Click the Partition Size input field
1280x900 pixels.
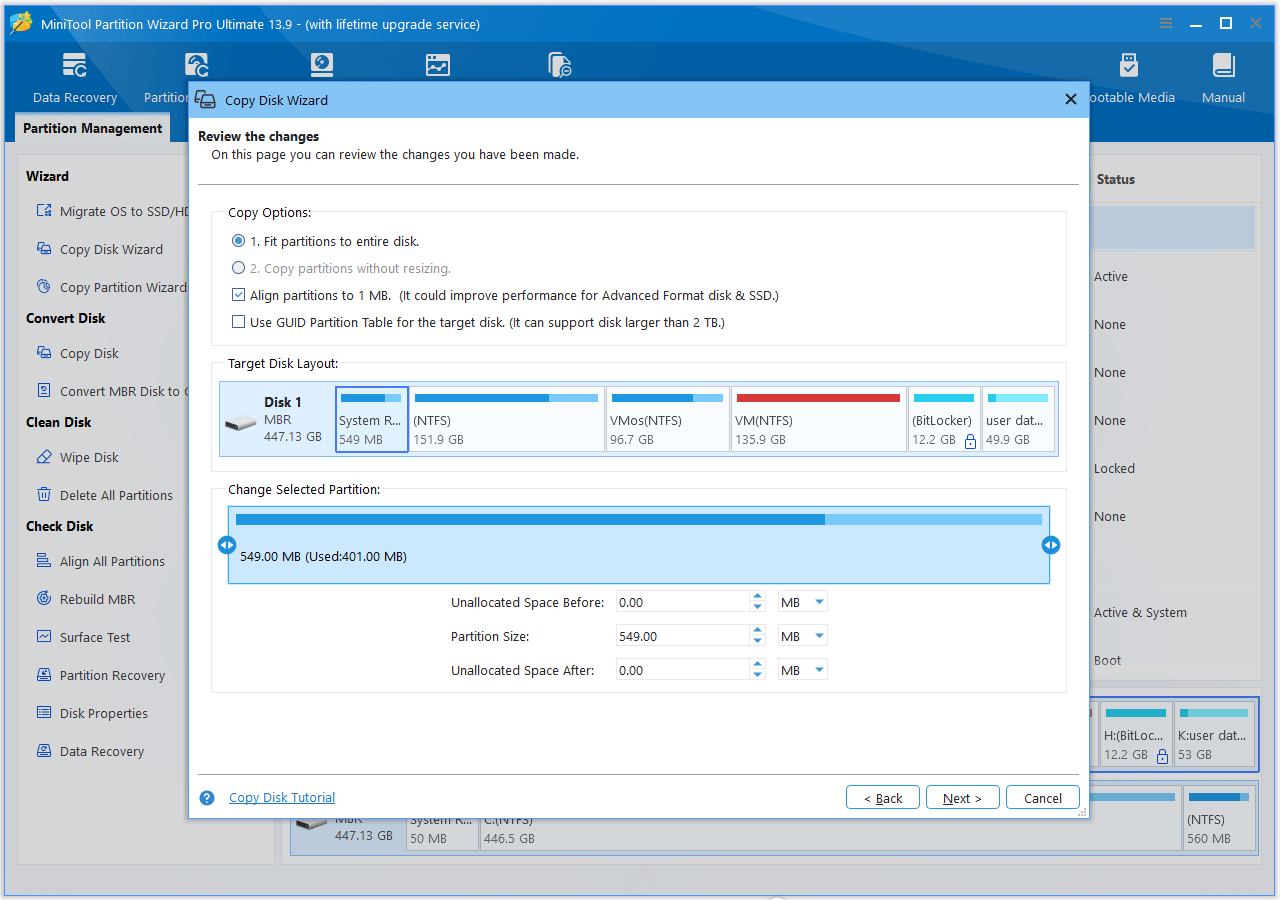683,636
